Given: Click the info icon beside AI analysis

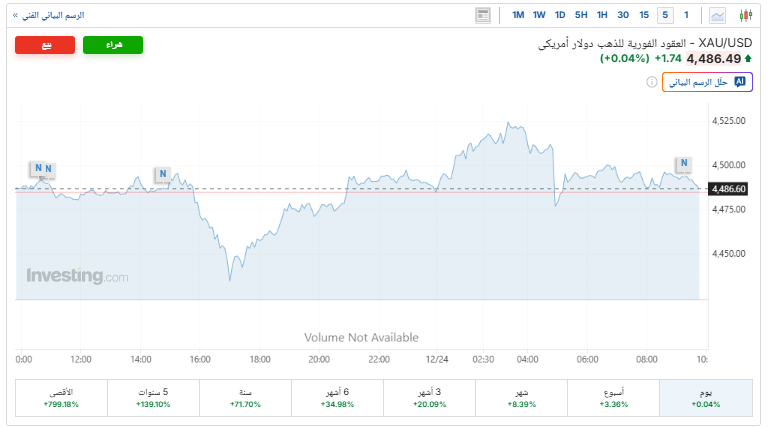Looking at the screenshot, I should 651,82.
